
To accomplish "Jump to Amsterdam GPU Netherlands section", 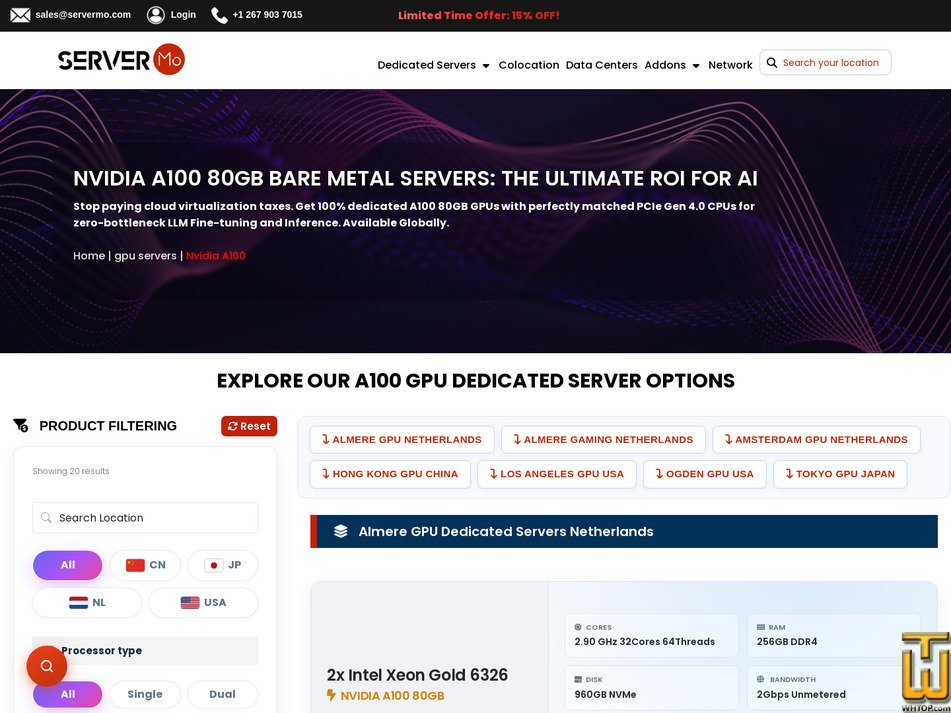I will coord(816,440).
